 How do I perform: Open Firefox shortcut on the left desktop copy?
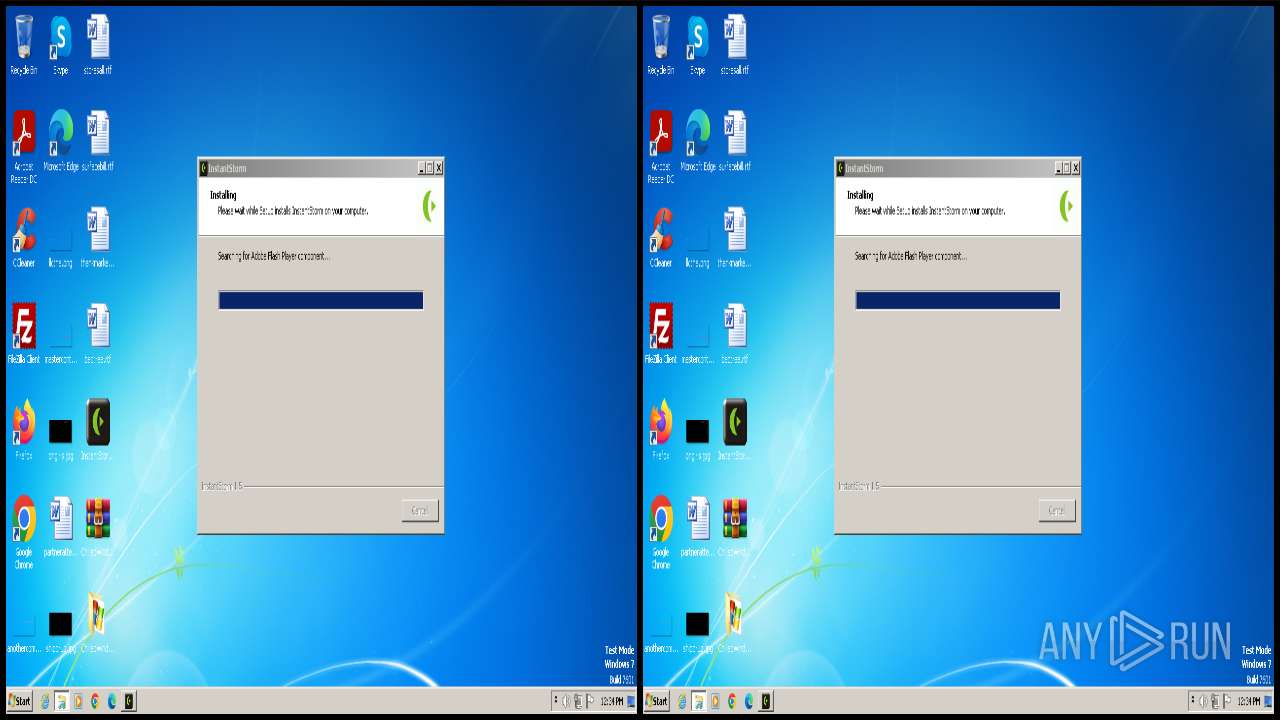coord(24,429)
